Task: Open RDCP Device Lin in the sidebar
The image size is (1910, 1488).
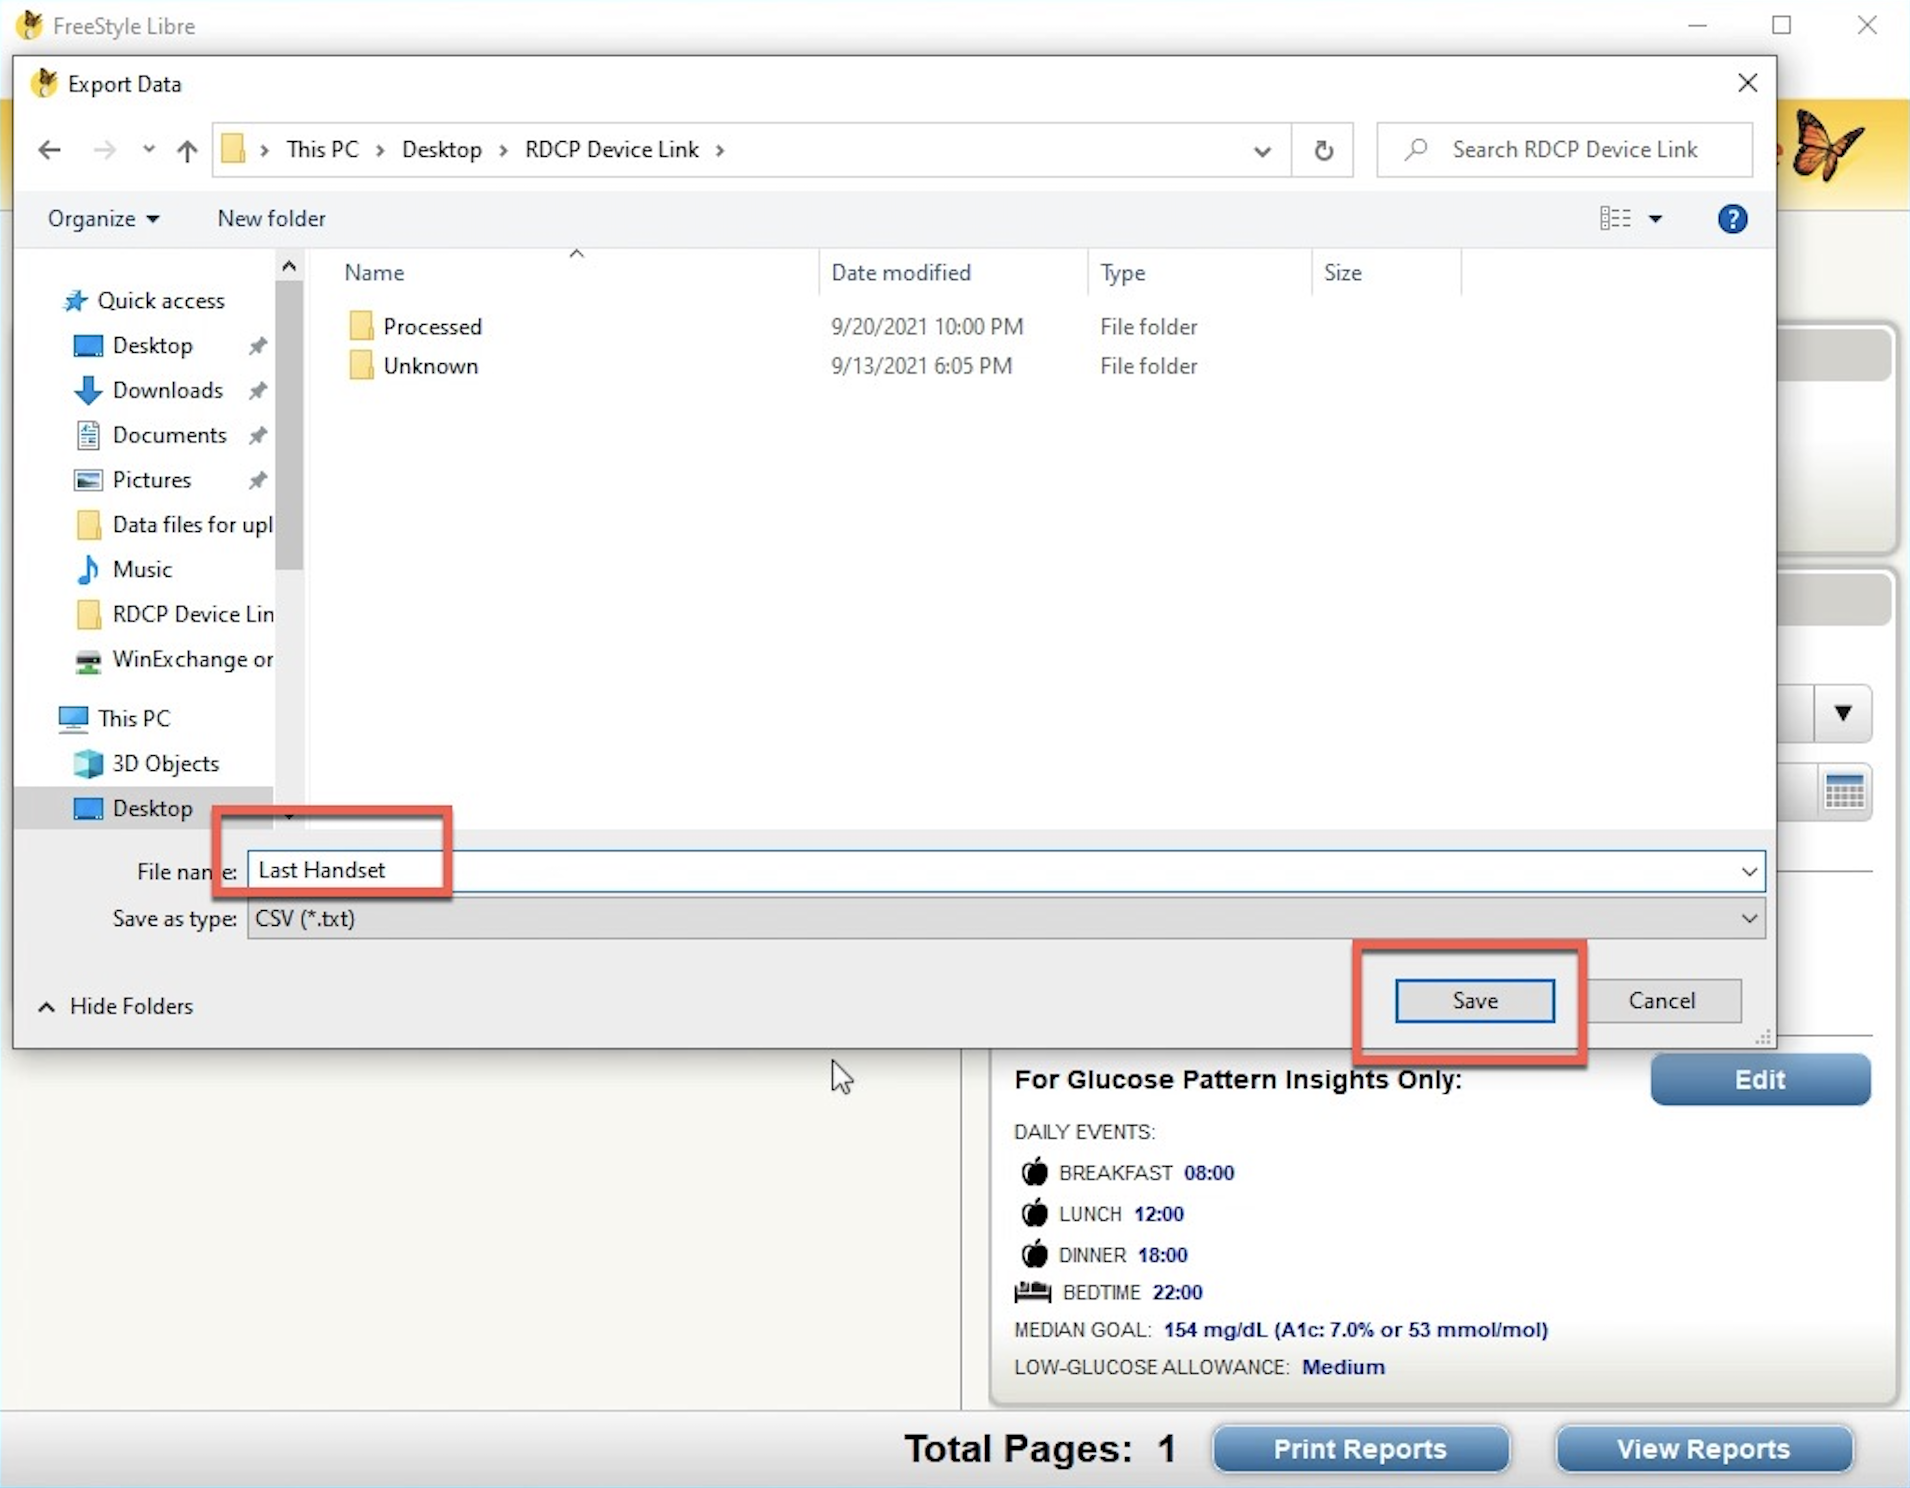Action: coord(174,615)
